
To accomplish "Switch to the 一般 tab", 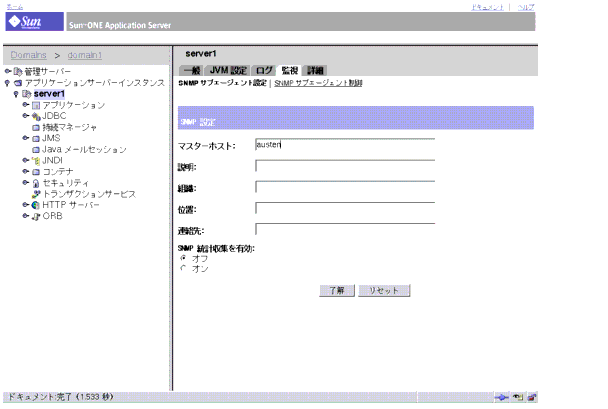I will coord(191,70).
